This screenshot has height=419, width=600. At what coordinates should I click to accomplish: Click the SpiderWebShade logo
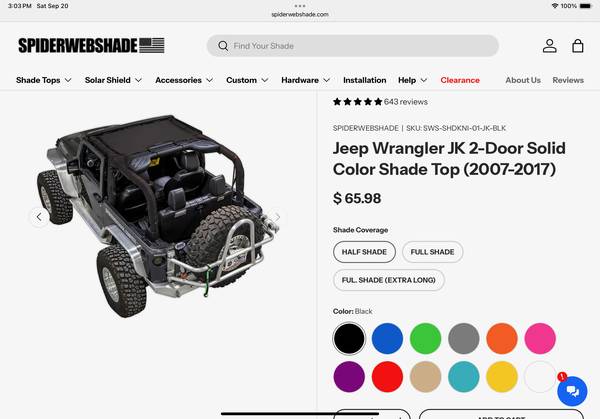click(x=91, y=46)
